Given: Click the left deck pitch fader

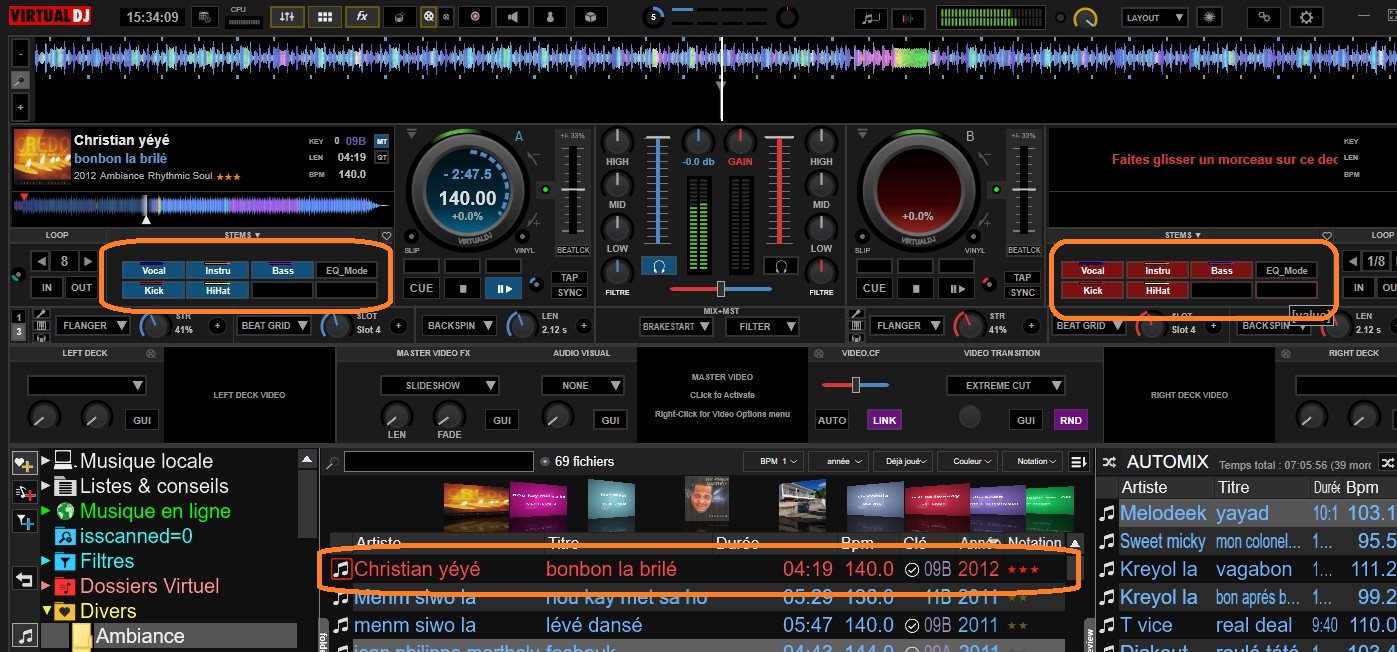Looking at the screenshot, I should click(573, 189).
